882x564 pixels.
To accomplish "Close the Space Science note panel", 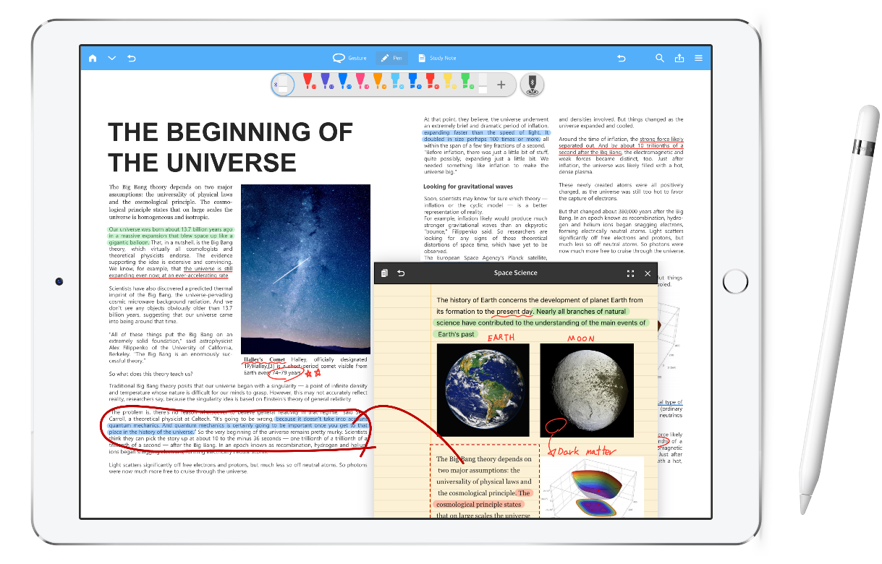I will 647,273.
